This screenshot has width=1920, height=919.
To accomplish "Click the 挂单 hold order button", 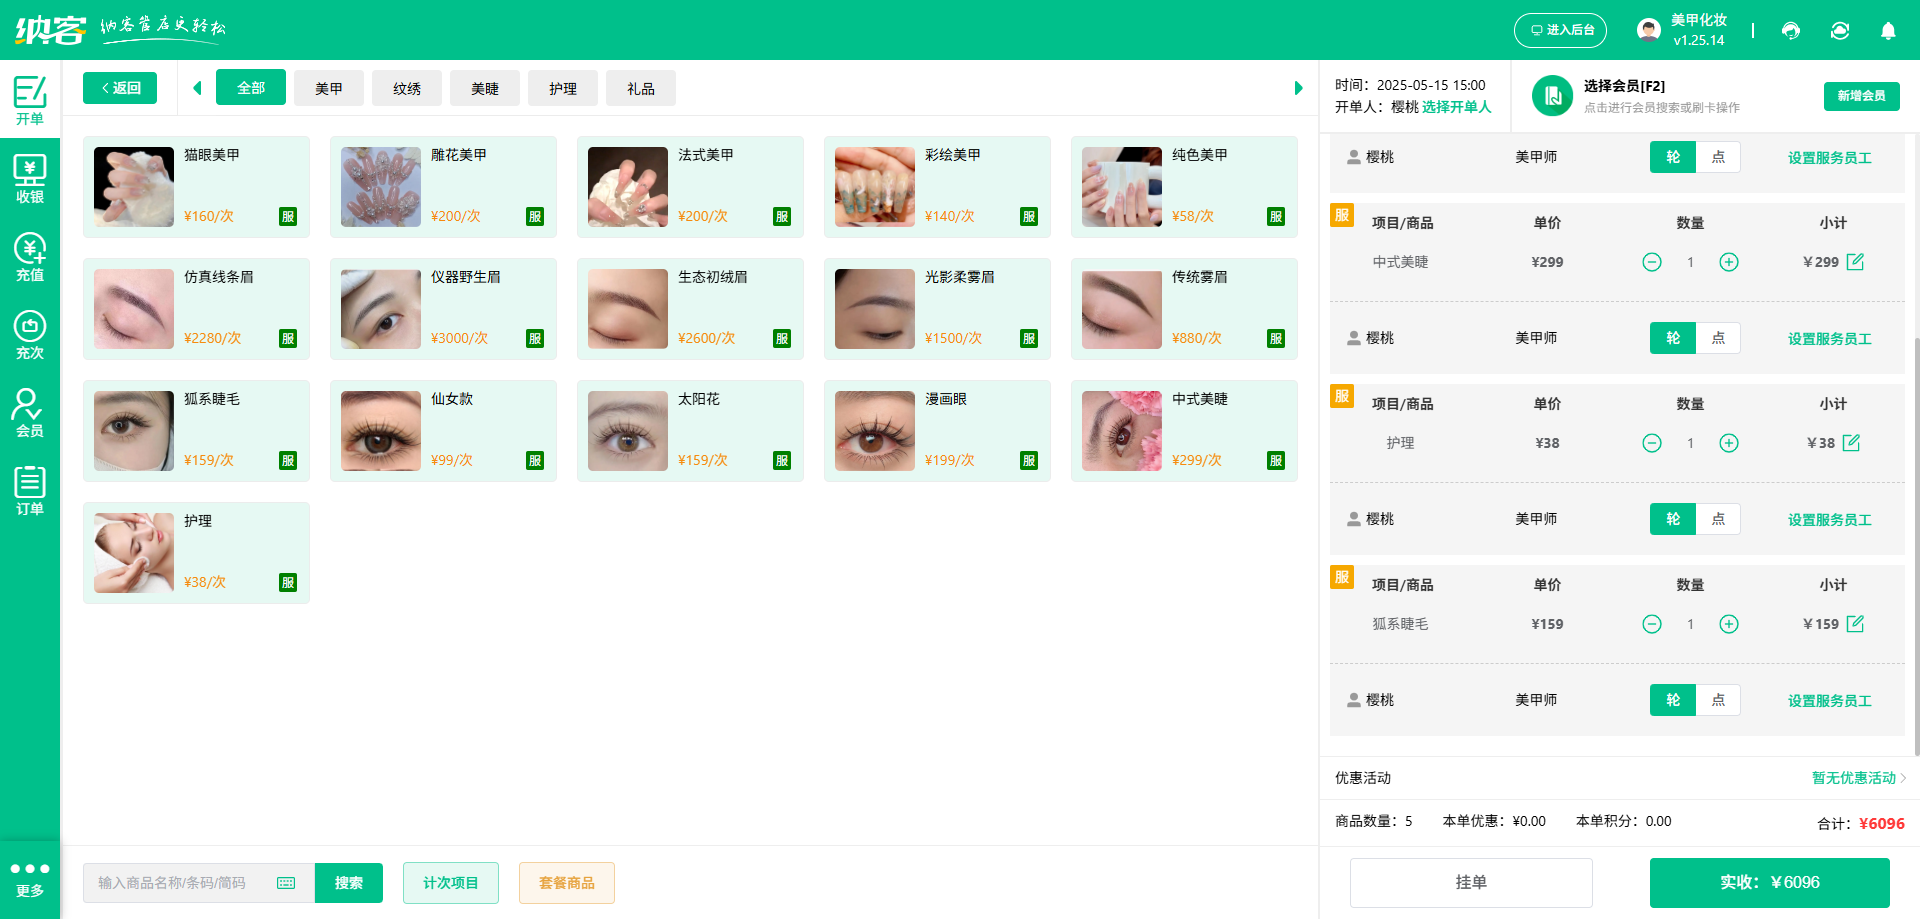I will click(x=1471, y=883).
